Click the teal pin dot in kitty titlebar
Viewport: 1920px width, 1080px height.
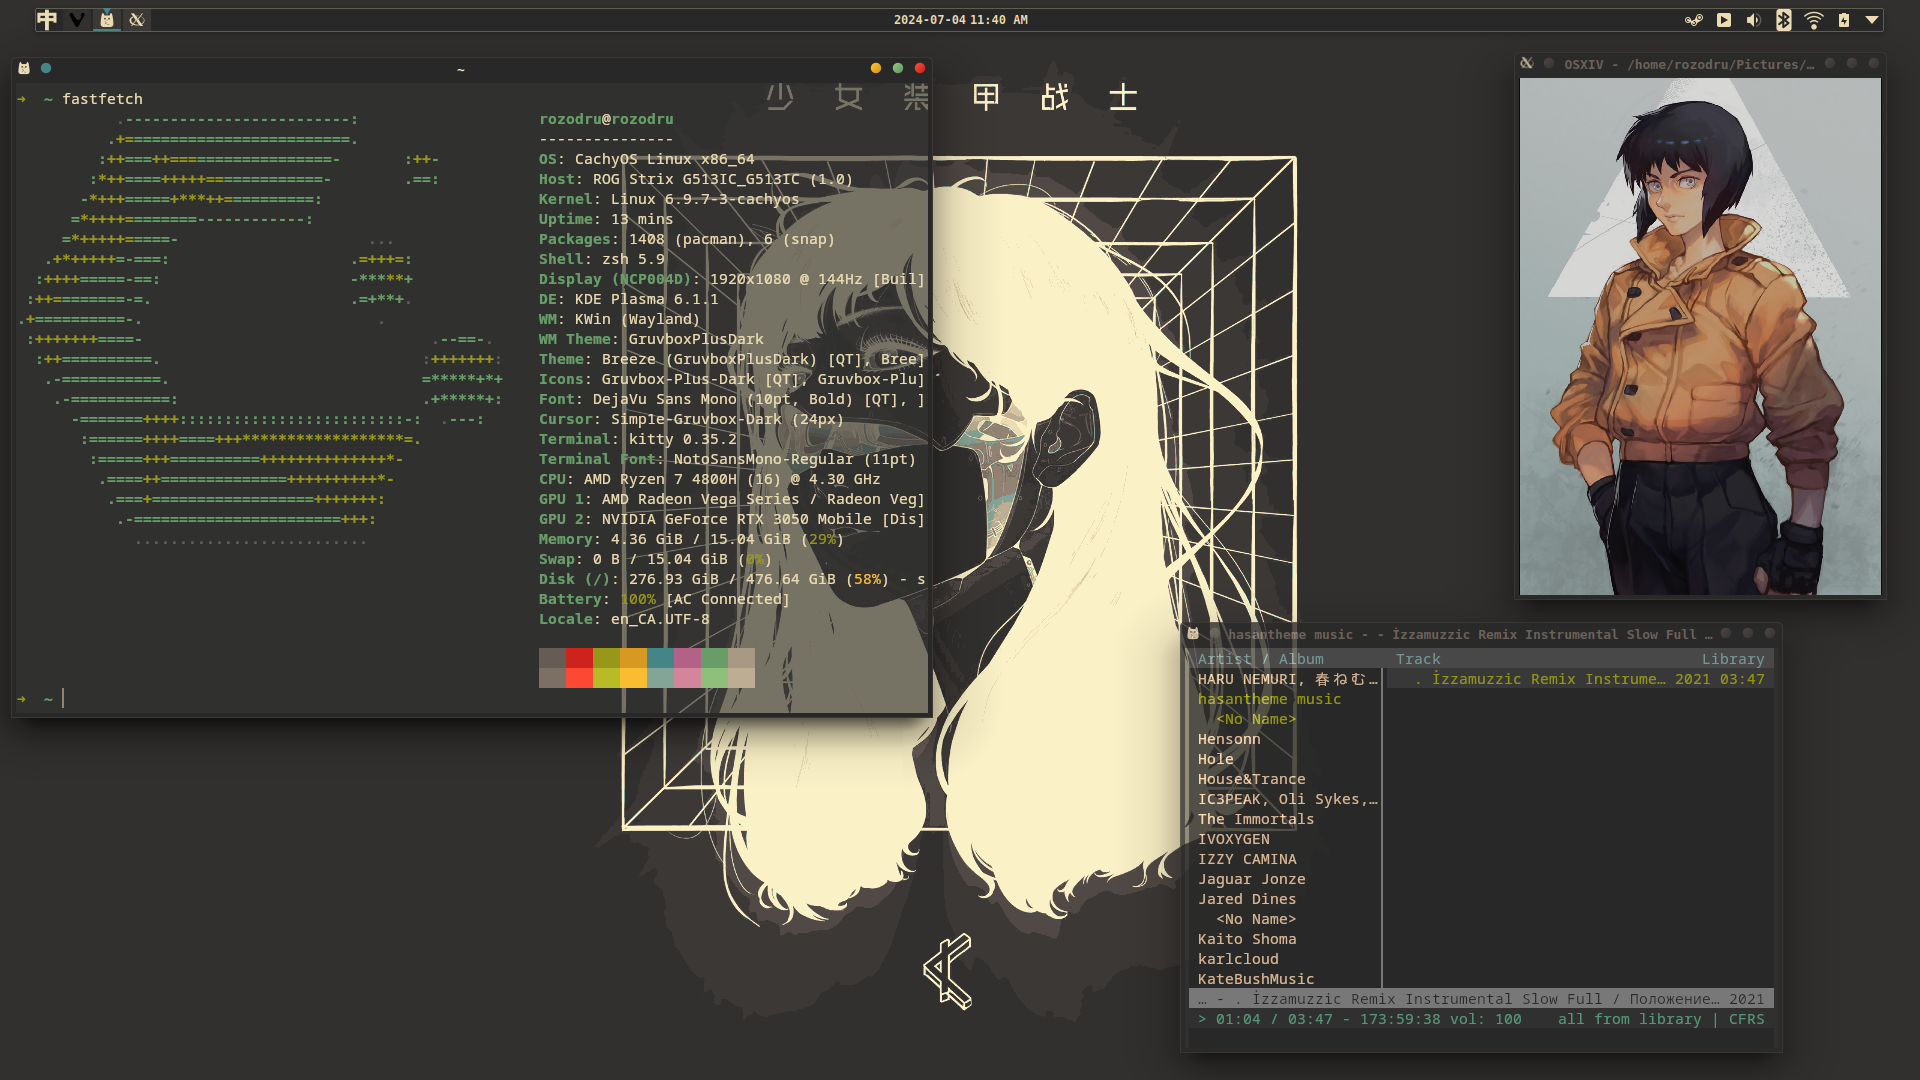coord(46,68)
